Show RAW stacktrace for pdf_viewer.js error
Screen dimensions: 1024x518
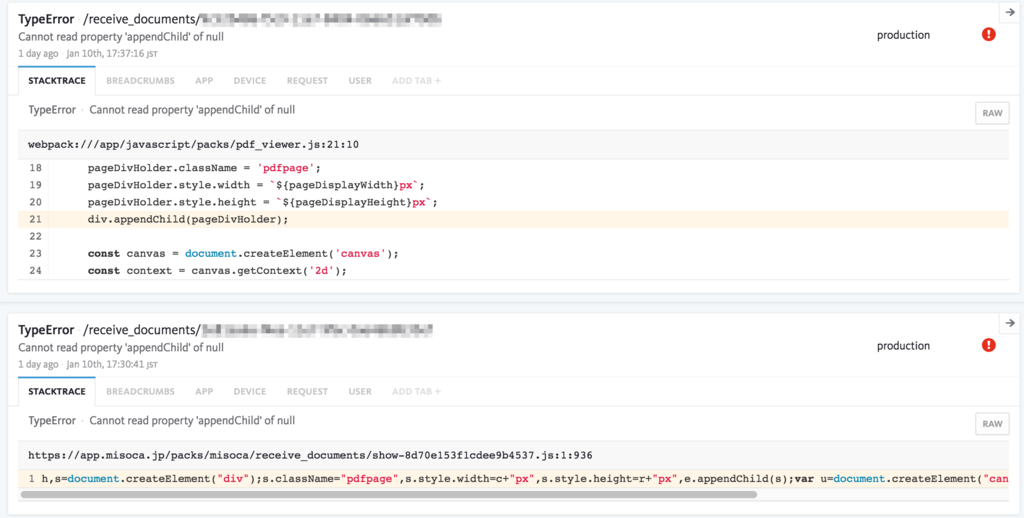pyautogui.click(x=992, y=113)
